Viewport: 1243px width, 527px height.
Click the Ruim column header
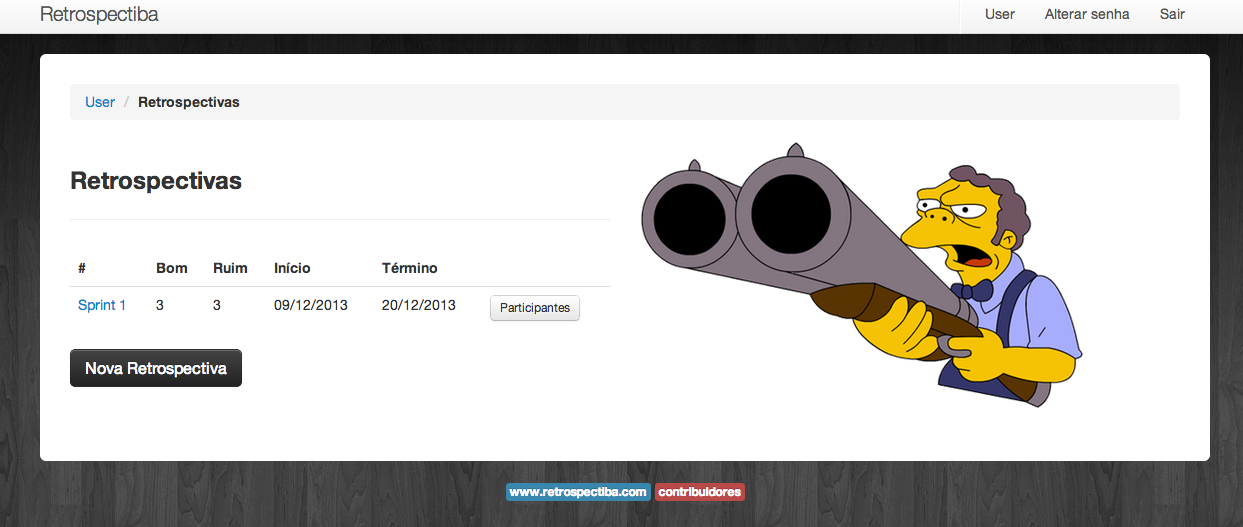coord(230,268)
